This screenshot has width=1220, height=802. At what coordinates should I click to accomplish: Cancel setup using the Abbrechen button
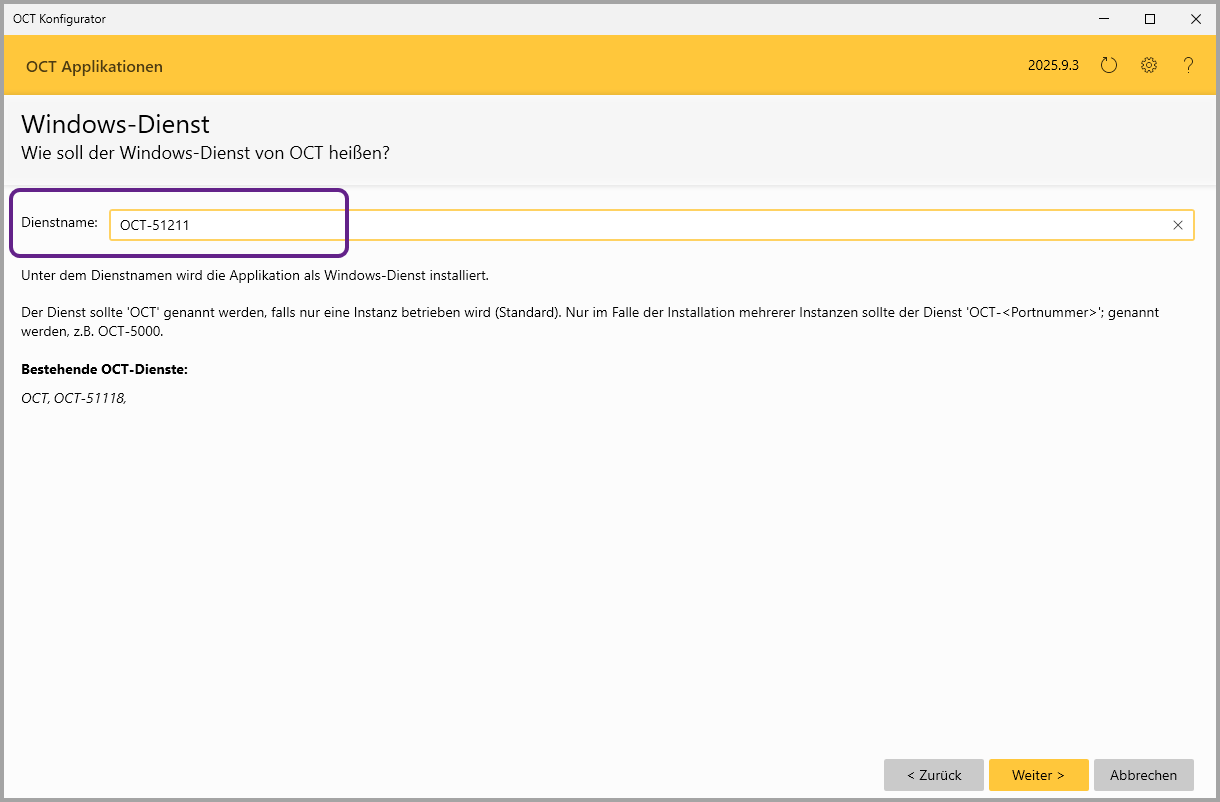[x=1143, y=775]
